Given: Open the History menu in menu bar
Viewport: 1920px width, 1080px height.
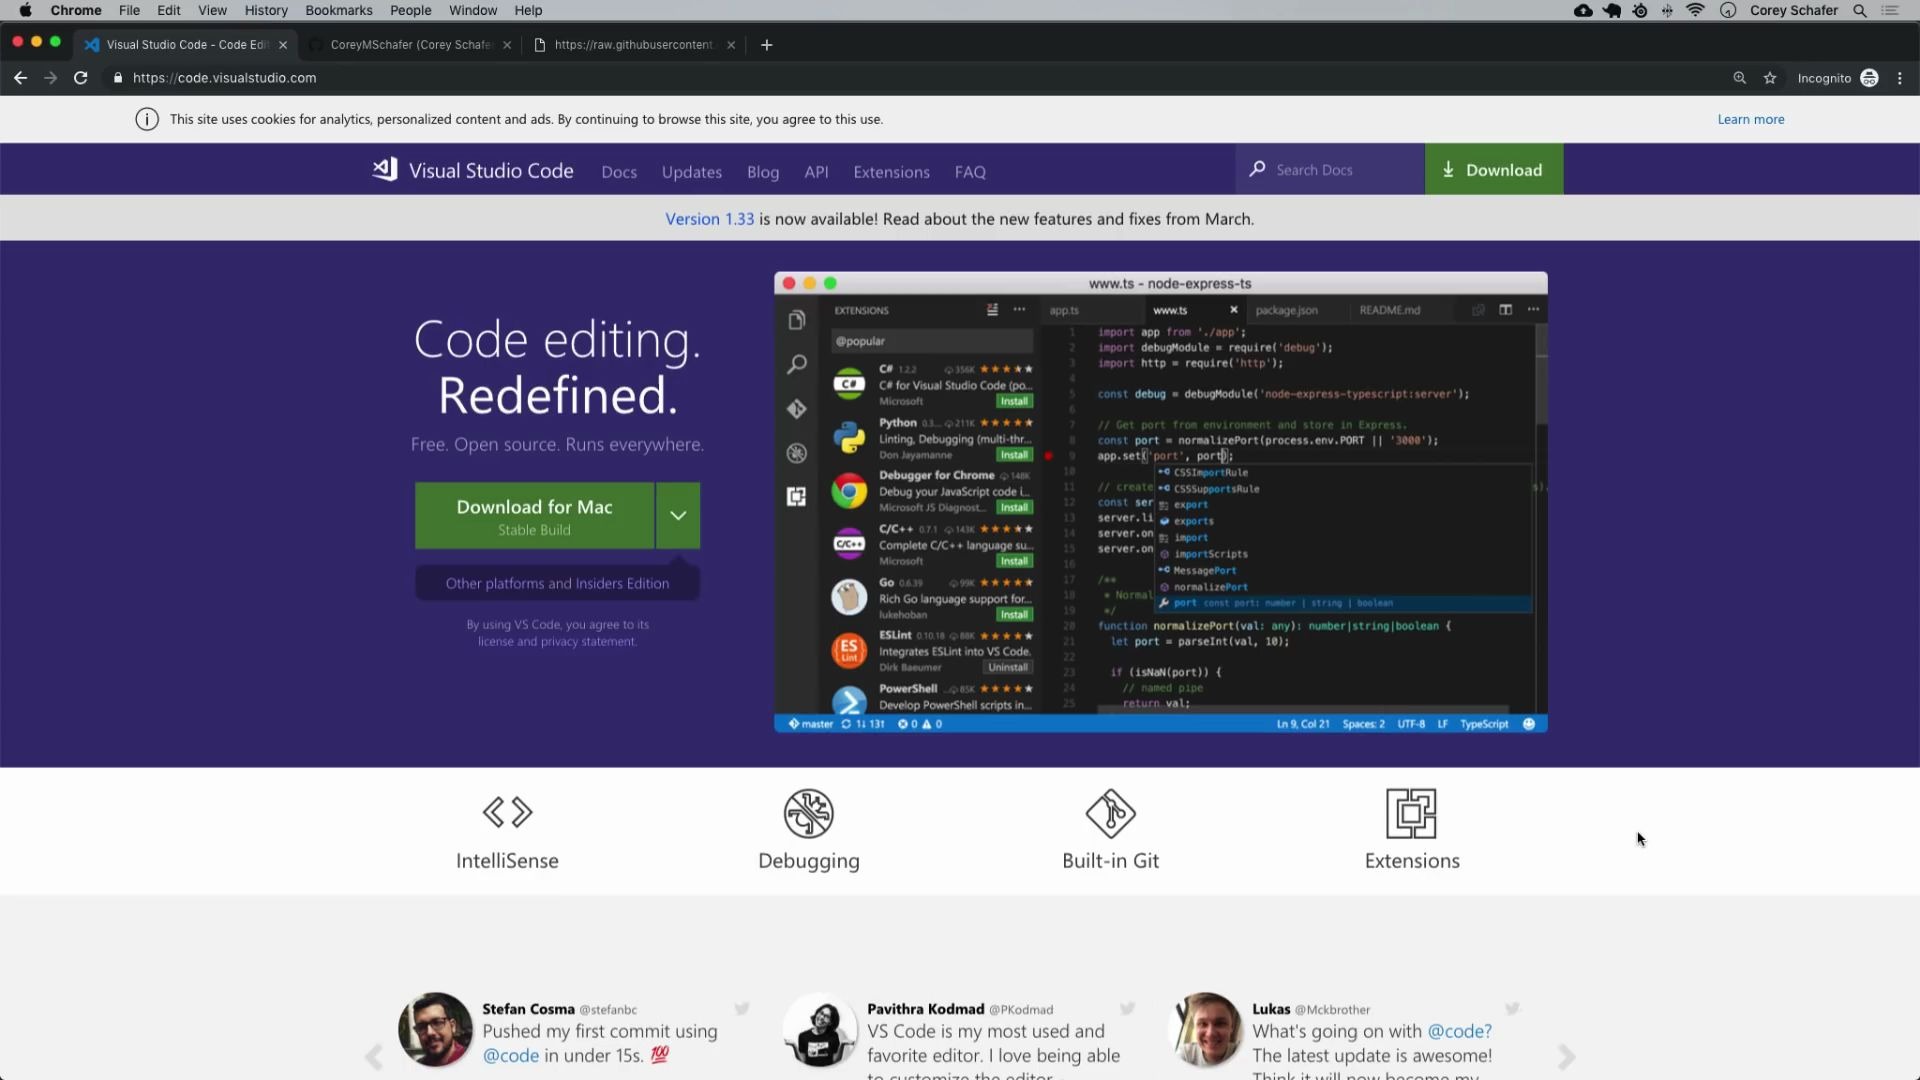Looking at the screenshot, I should (265, 11).
